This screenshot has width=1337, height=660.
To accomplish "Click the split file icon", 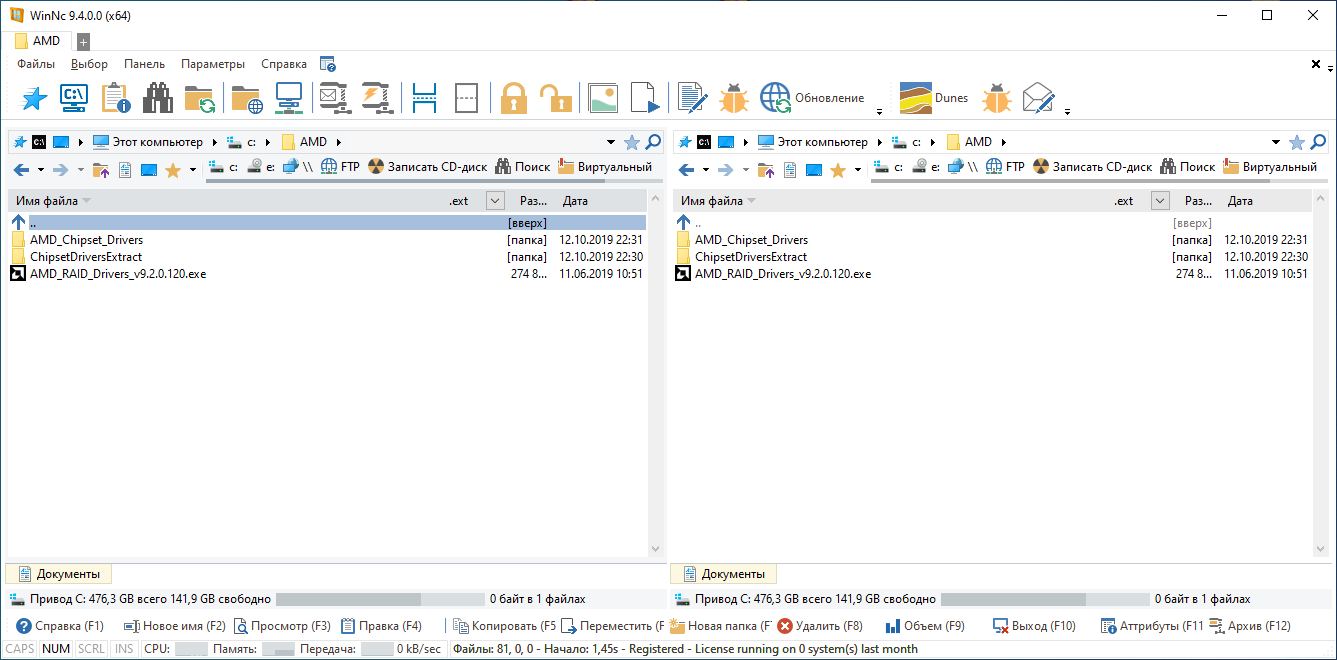I will point(424,98).
